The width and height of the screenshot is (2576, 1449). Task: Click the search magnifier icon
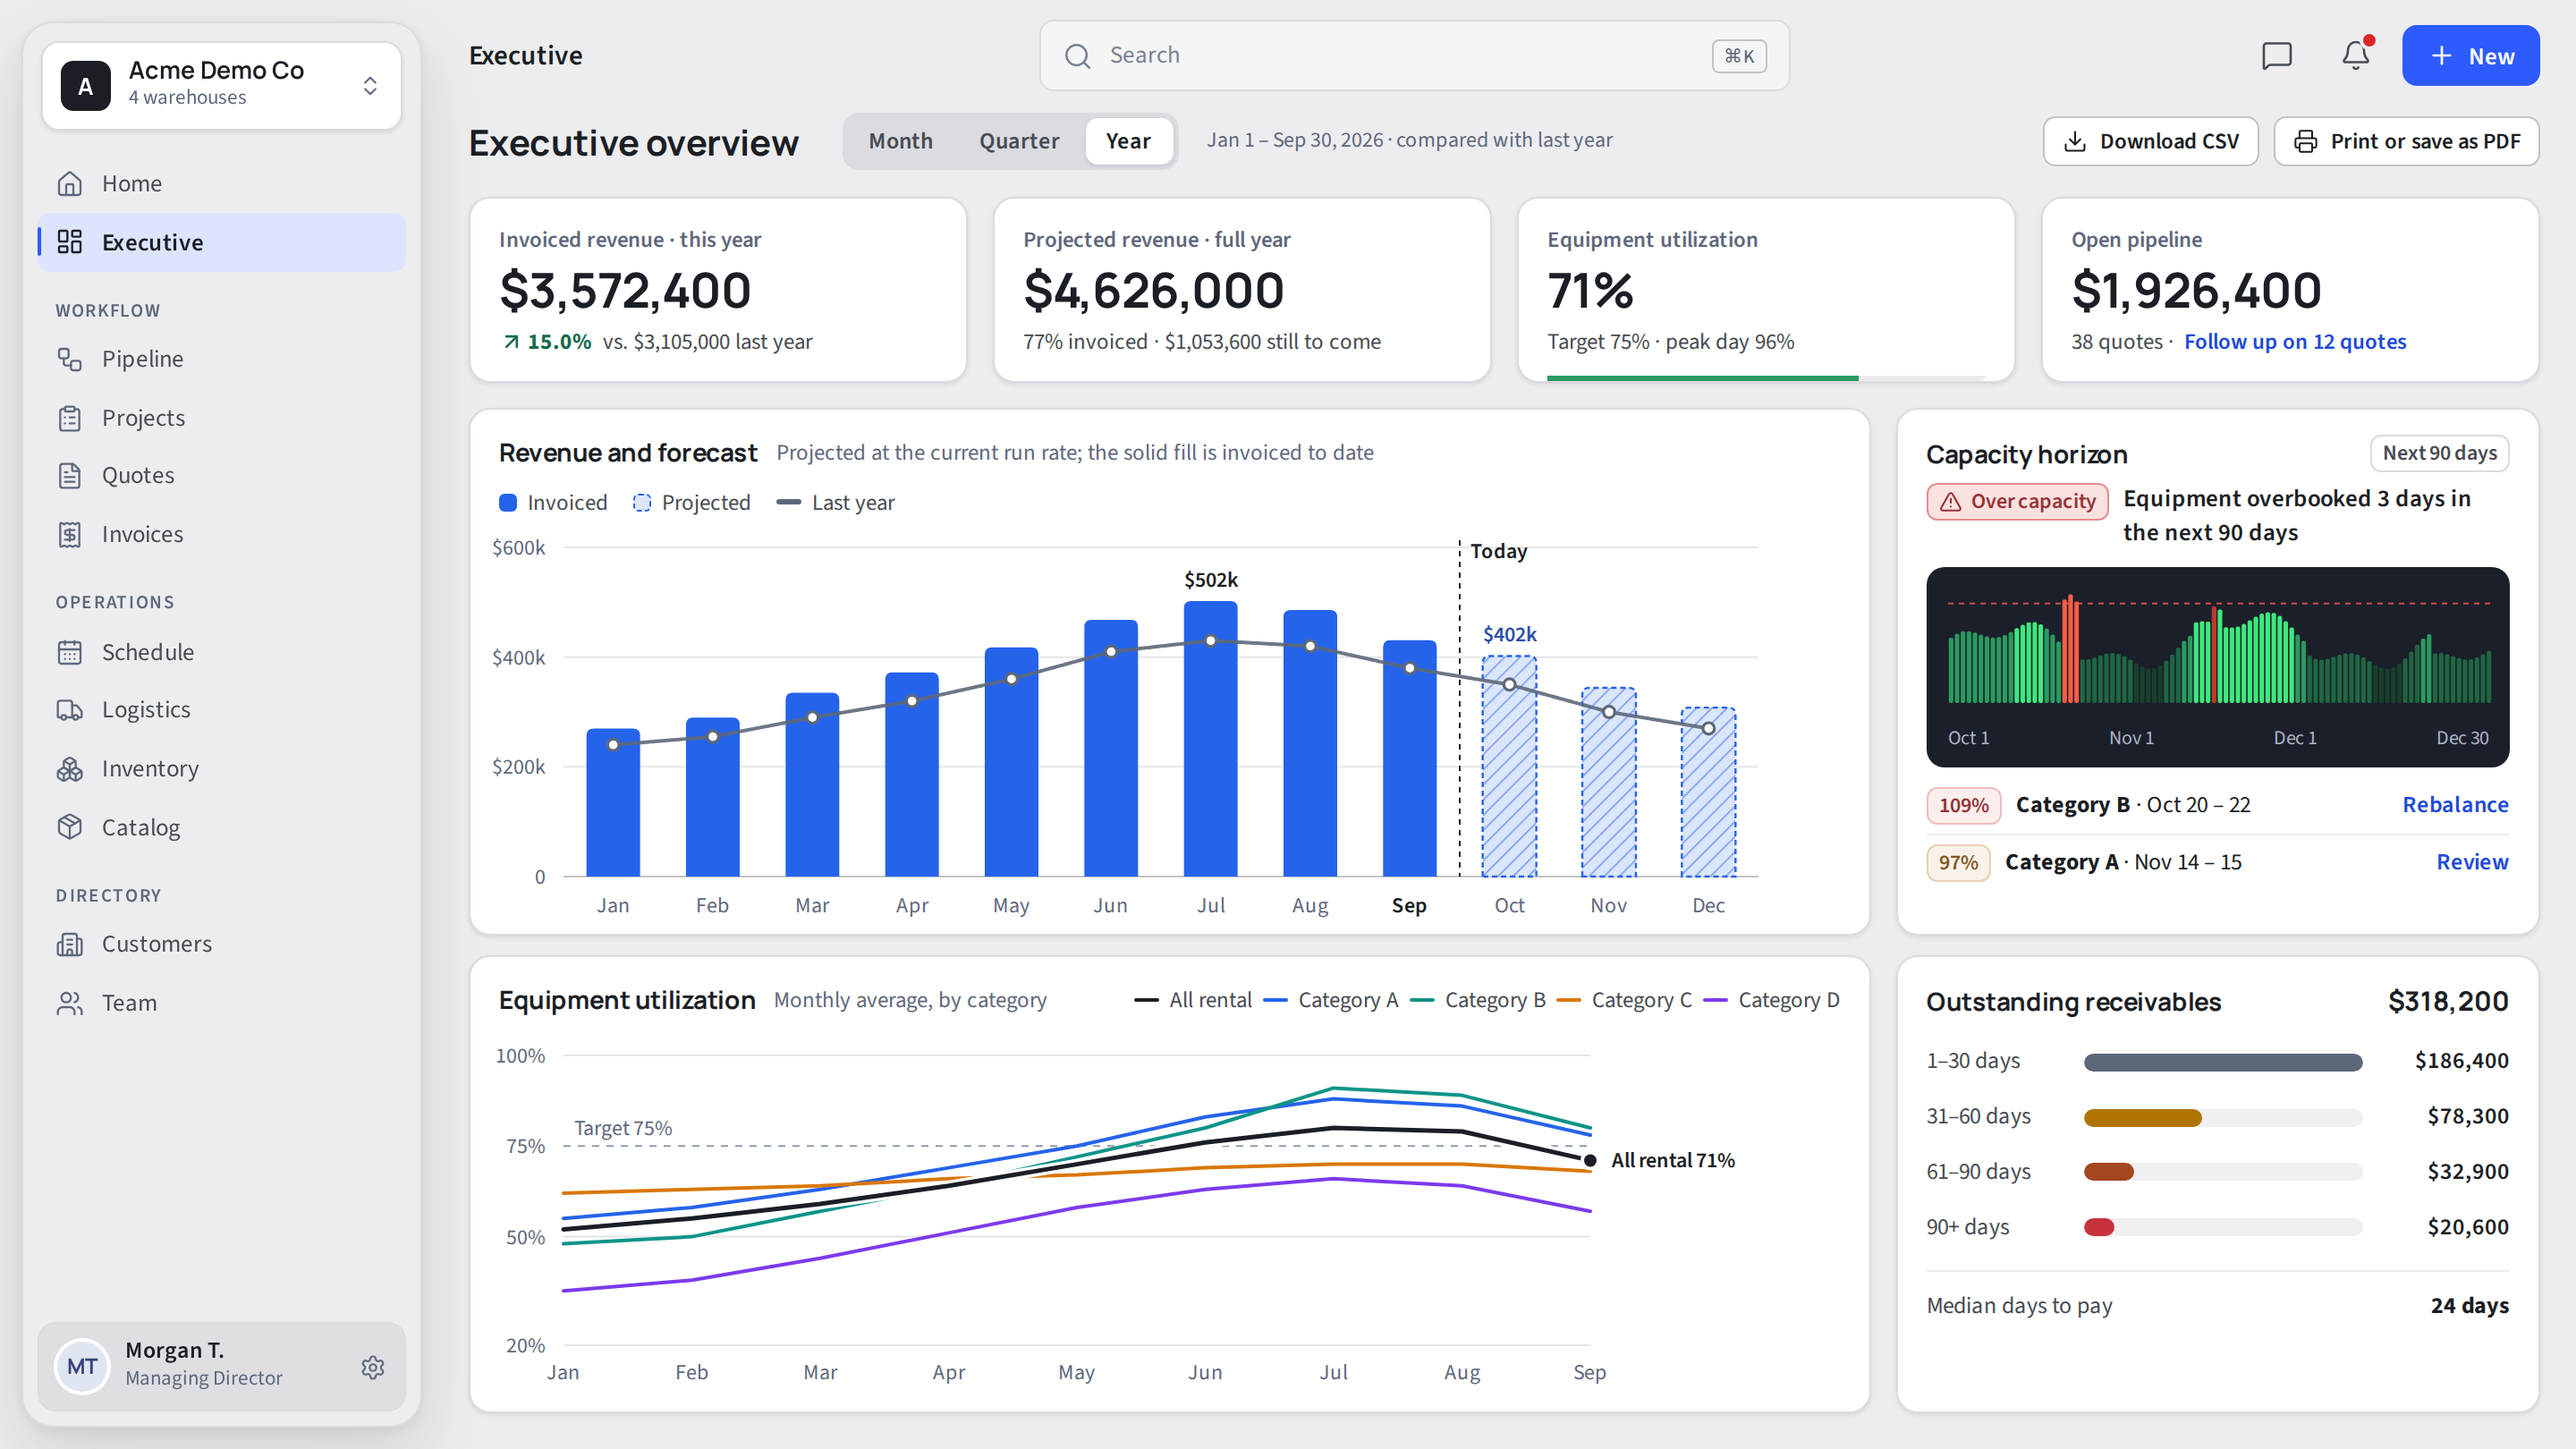pos(1077,56)
